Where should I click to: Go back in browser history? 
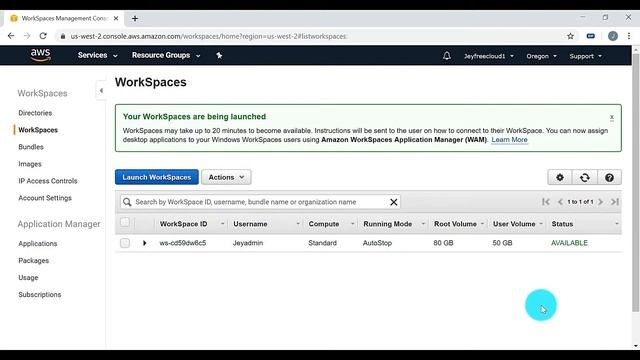[x=11, y=36]
